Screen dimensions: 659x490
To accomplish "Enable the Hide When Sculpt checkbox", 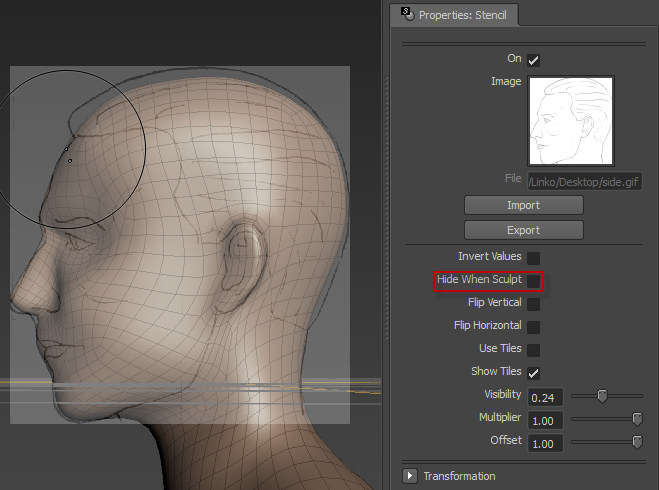I will point(534,281).
